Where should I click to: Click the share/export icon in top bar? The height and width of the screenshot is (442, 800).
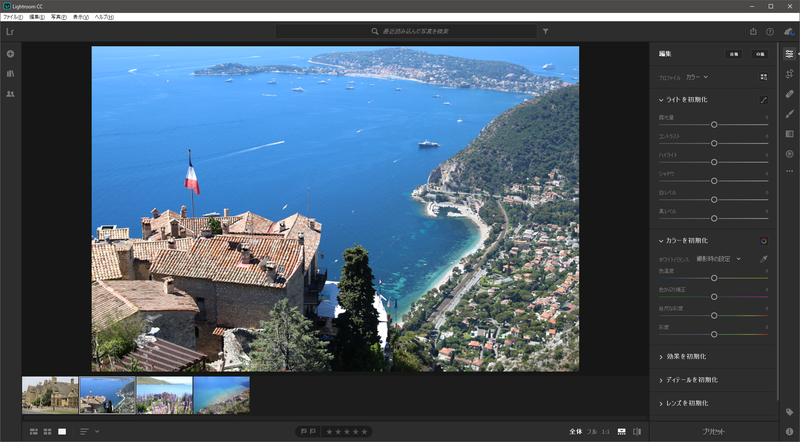pyautogui.click(x=753, y=32)
